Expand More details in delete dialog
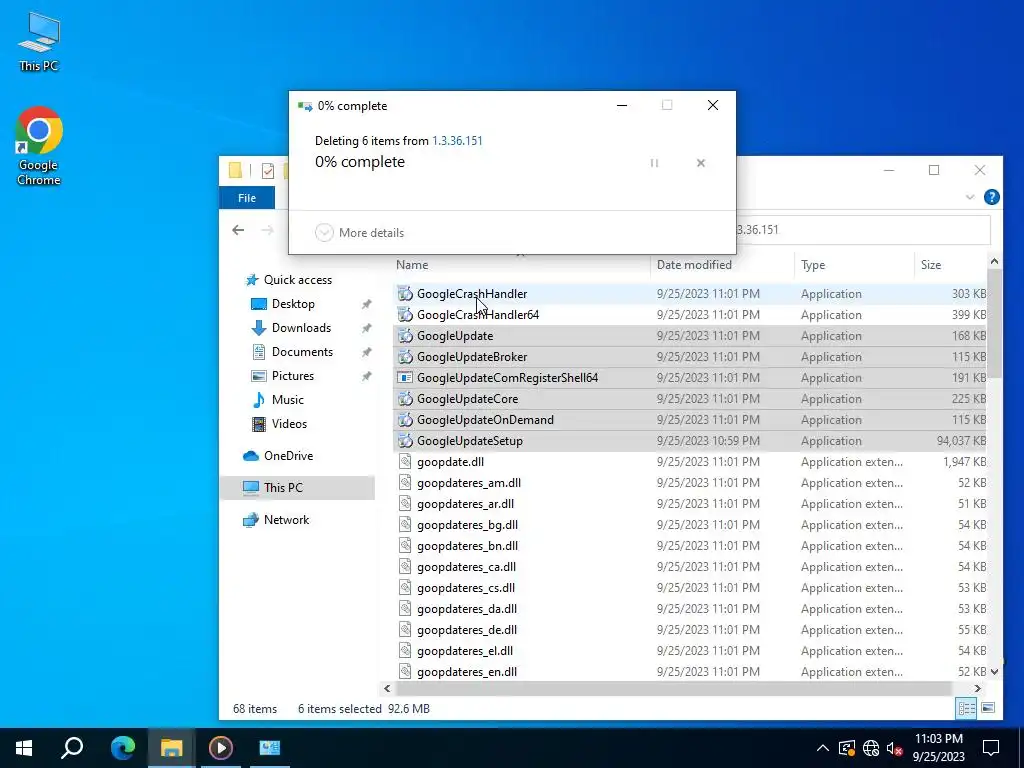The height and width of the screenshot is (768, 1024). click(359, 232)
